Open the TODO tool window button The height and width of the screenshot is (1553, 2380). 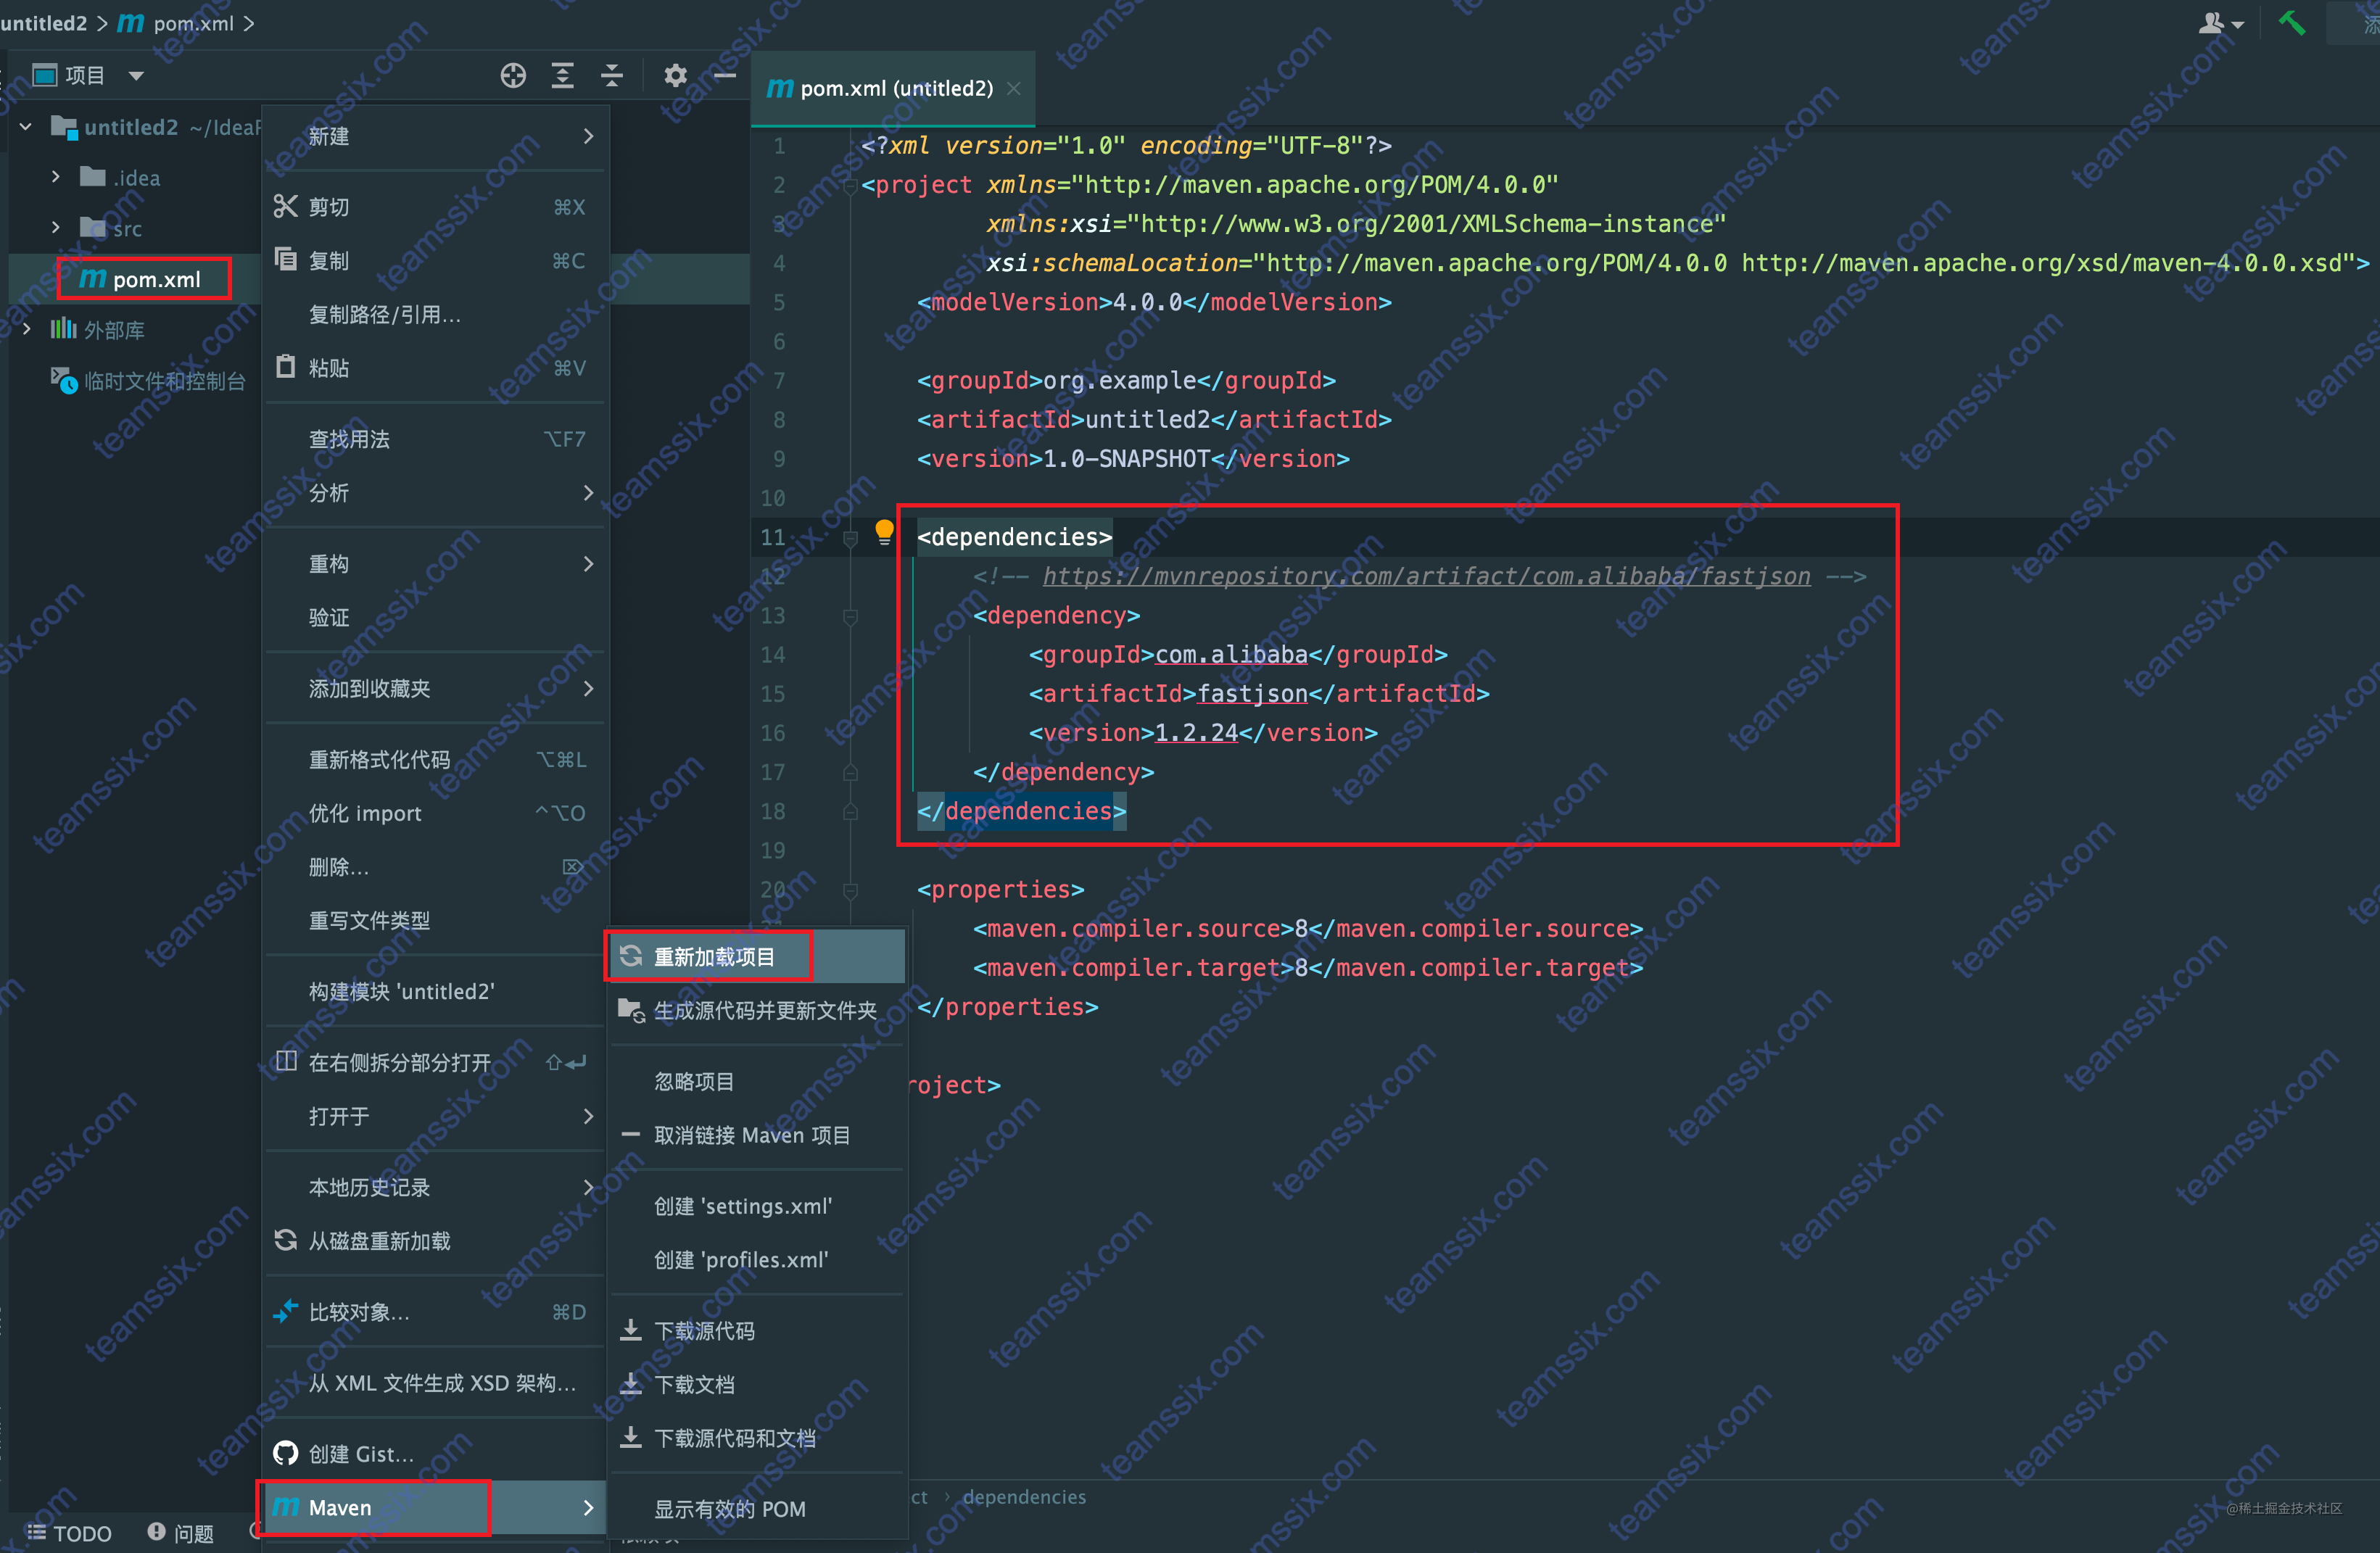(x=70, y=1533)
